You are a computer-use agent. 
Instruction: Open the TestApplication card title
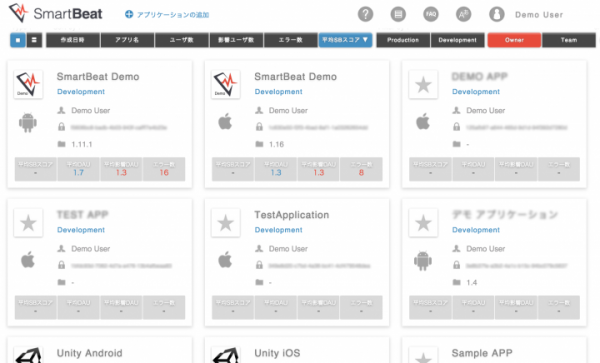tap(292, 215)
